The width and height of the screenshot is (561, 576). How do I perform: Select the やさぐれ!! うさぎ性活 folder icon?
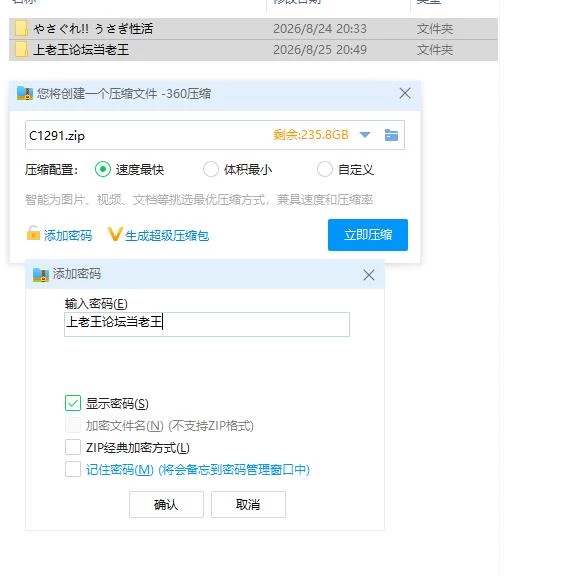21,29
